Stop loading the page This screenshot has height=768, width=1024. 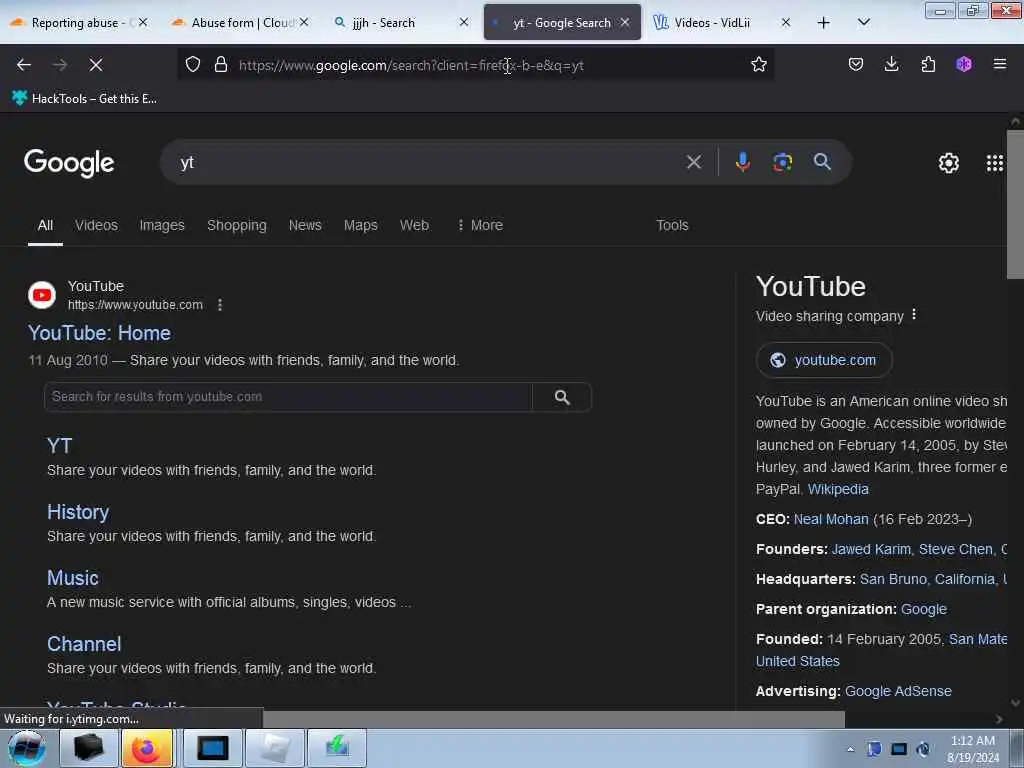point(96,65)
